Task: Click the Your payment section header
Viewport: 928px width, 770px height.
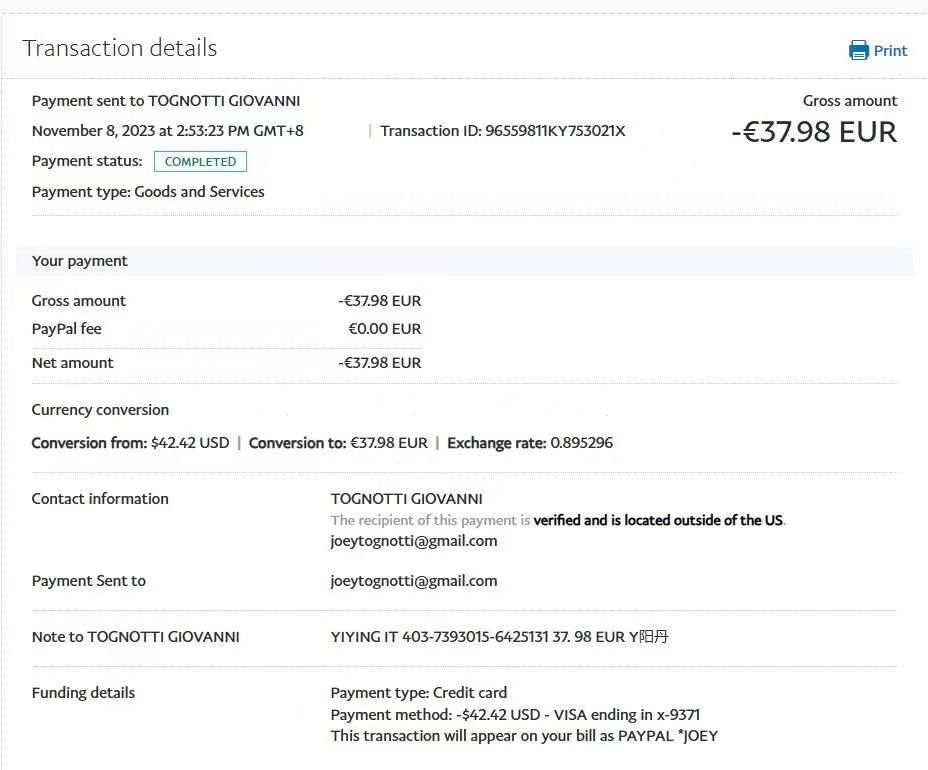Action: point(80,261)
